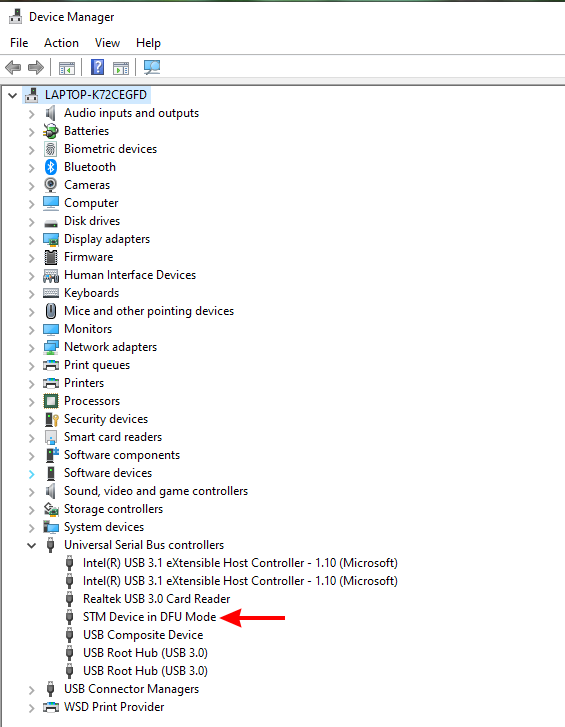Click the Processors chip icon
The height and width of the screenshot is (727, 565).
coord(51,401)
